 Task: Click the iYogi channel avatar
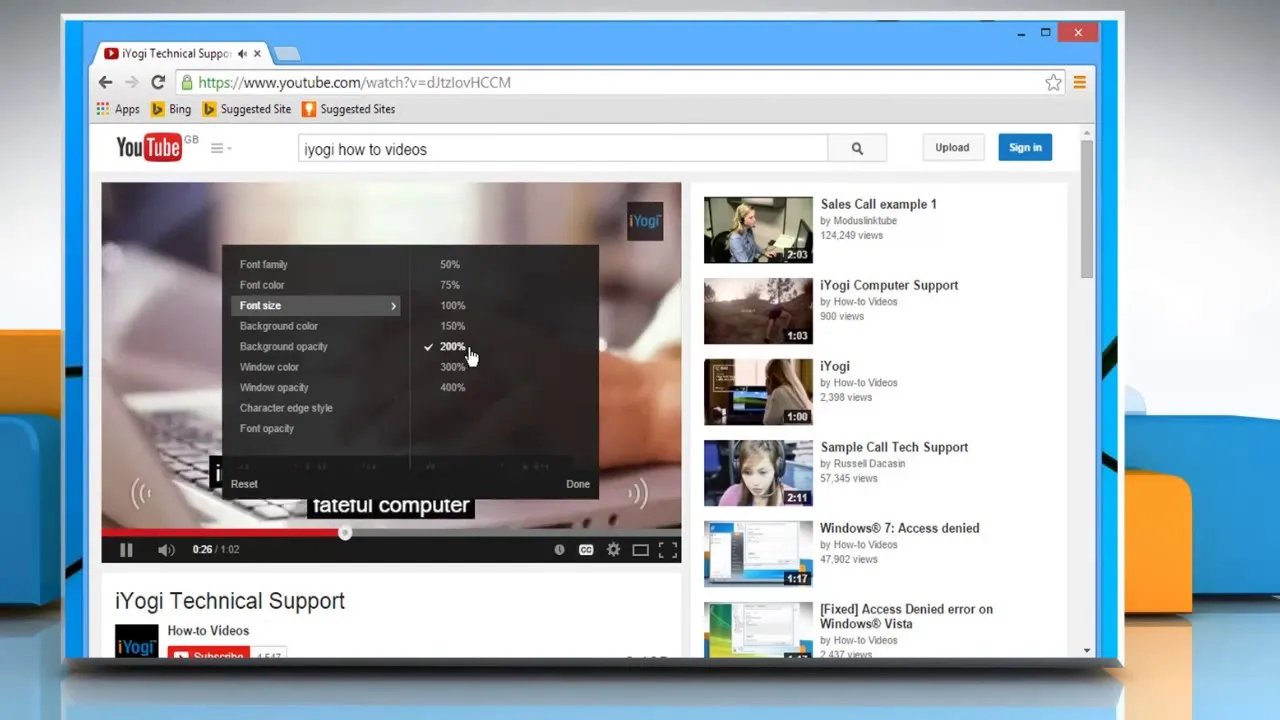(136, 640)
